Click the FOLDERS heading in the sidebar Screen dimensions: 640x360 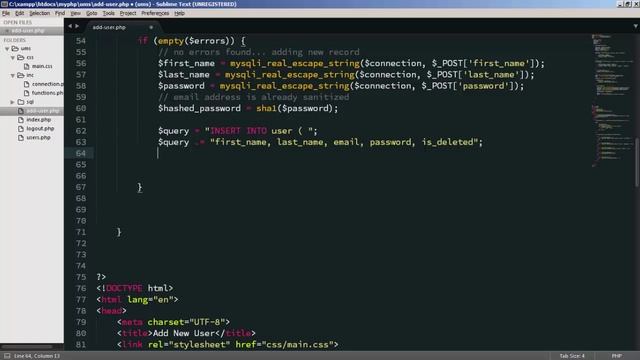tap(14, 40)
